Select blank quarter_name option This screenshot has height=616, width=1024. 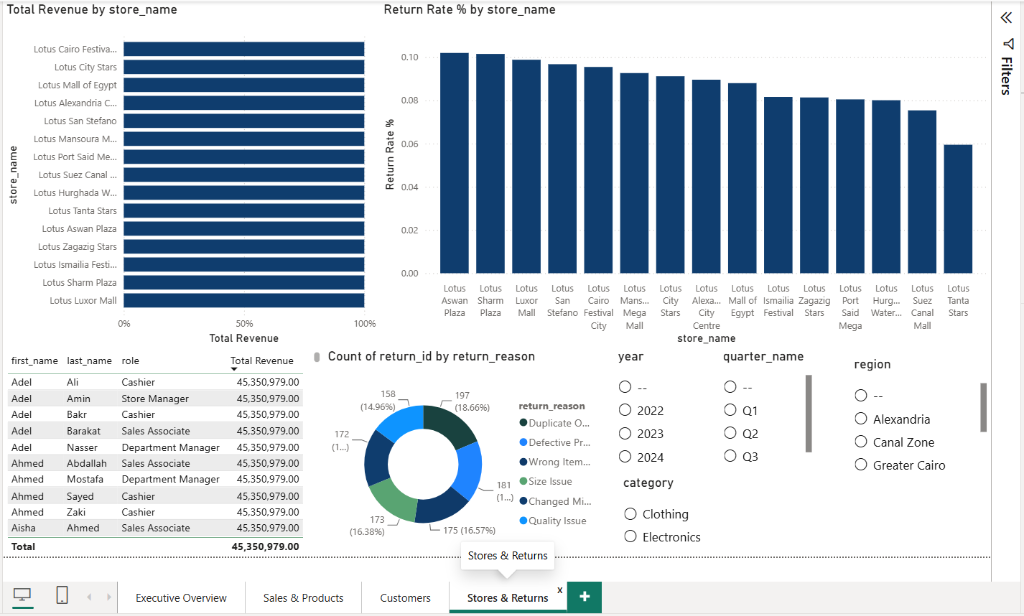(x=730, y=387)
